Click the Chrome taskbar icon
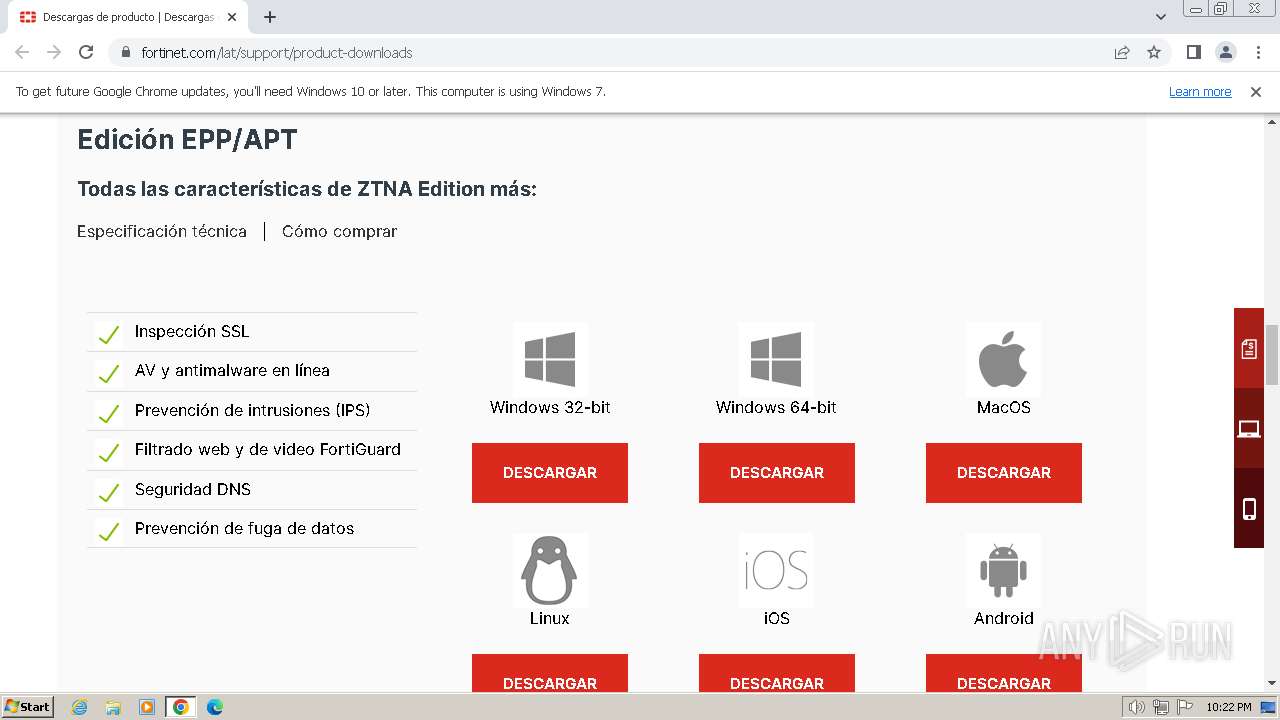Screen dimensions: 1280x720 click(x=180, y=707)
